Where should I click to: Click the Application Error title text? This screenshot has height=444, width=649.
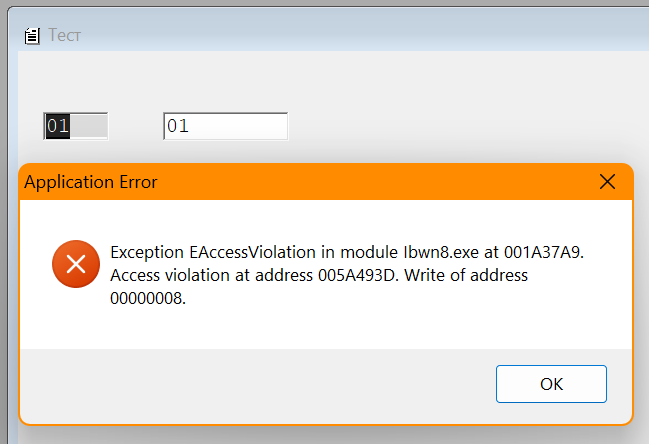pos(91,182)
